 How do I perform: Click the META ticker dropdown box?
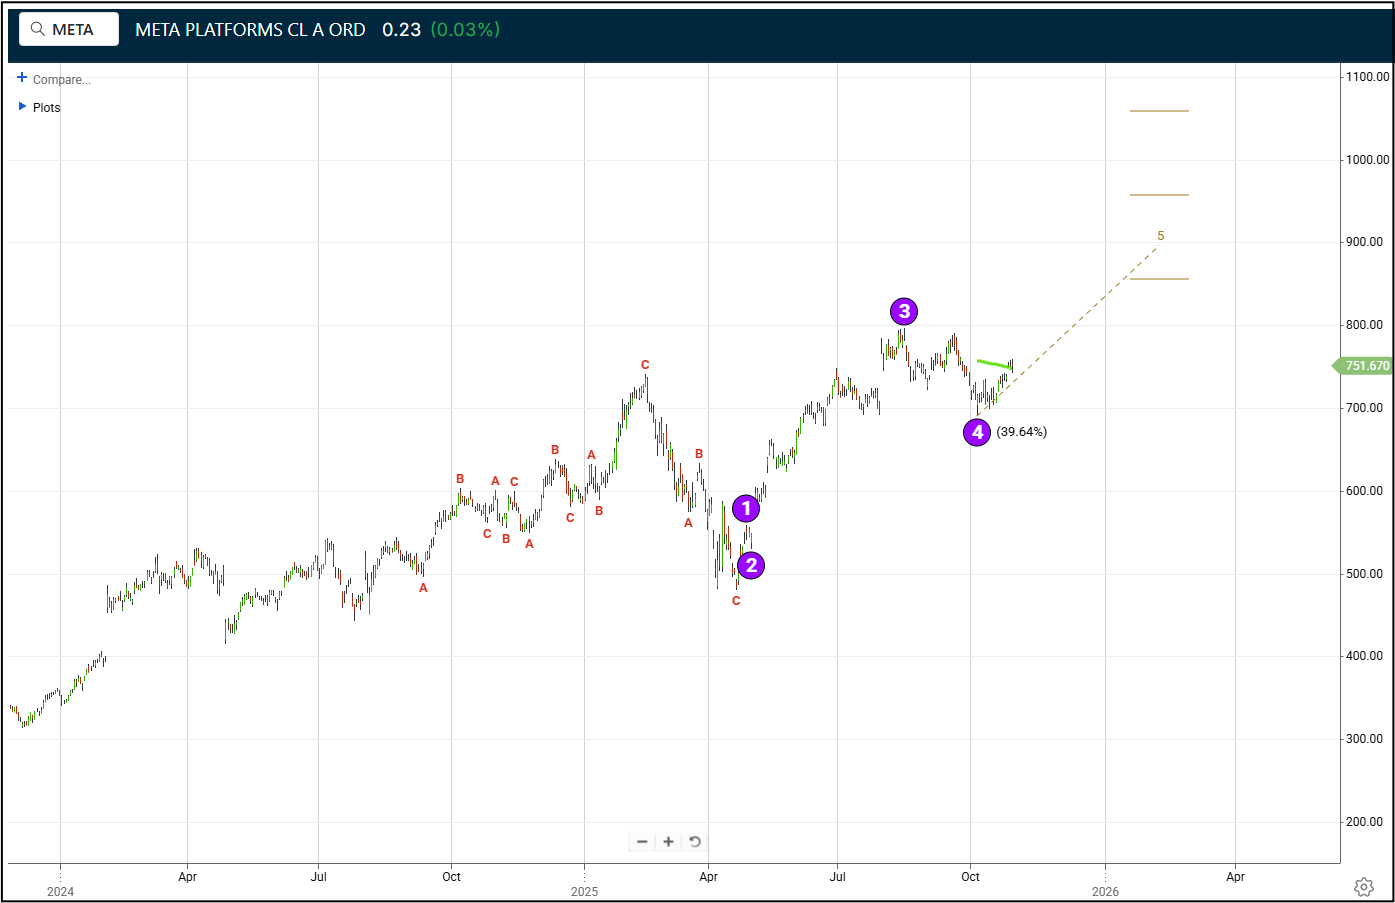pyautogui.click(x=68, y=28)
